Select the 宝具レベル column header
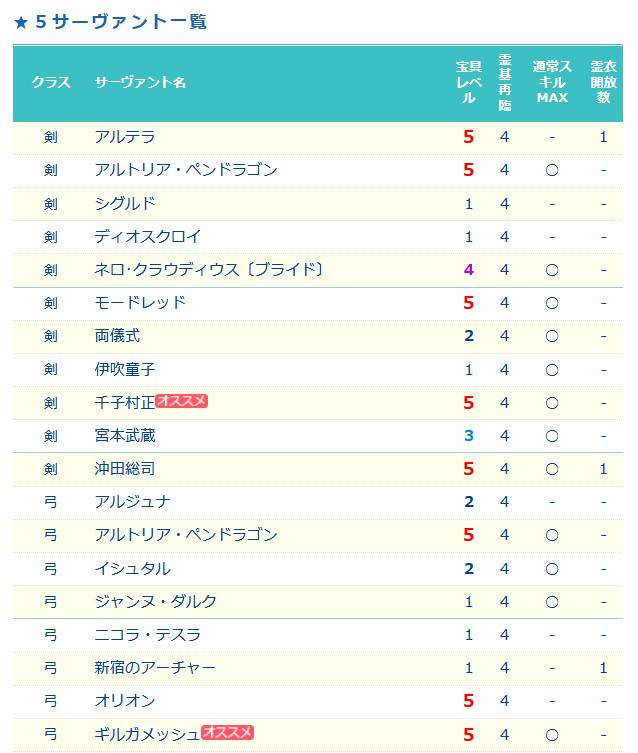The width and height of the screenshot is (638, 753). click(469, 82)
